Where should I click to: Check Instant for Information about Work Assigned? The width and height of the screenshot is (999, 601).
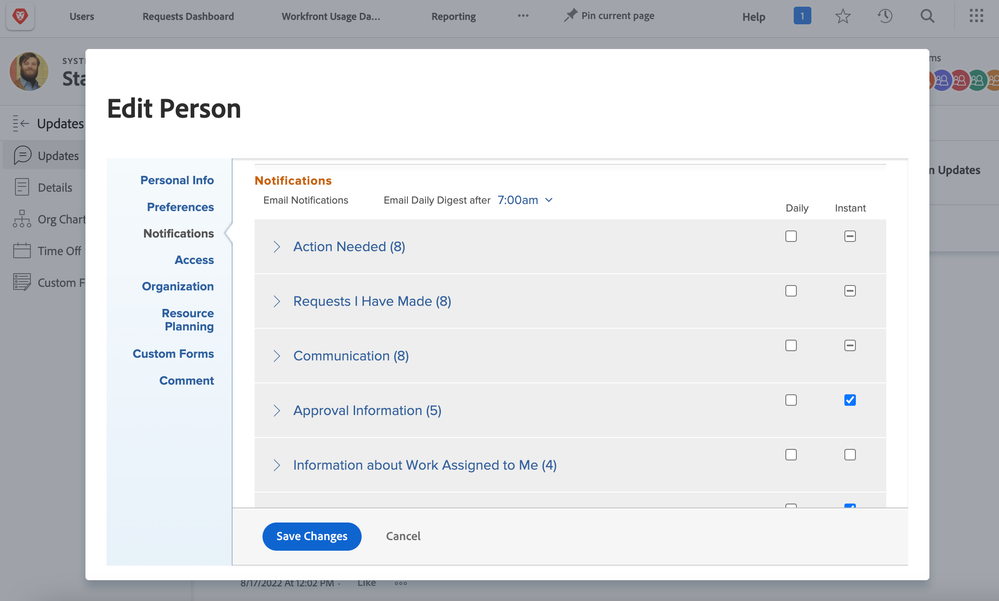tap(850, 455)
